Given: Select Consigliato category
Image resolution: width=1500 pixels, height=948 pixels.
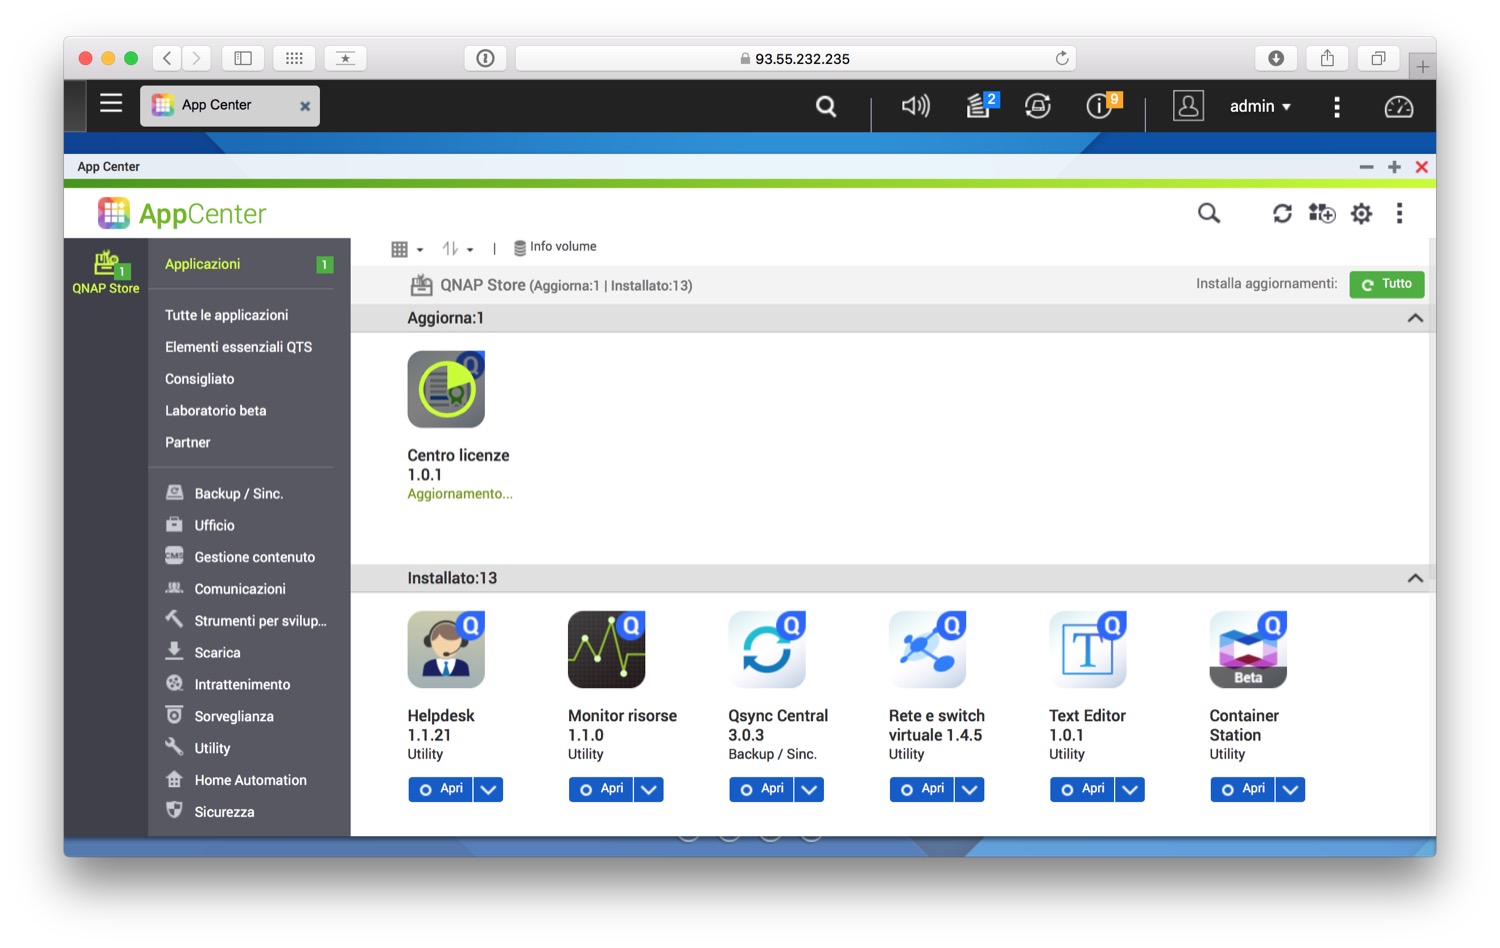Looking at the screenshot, I should 199,379.
